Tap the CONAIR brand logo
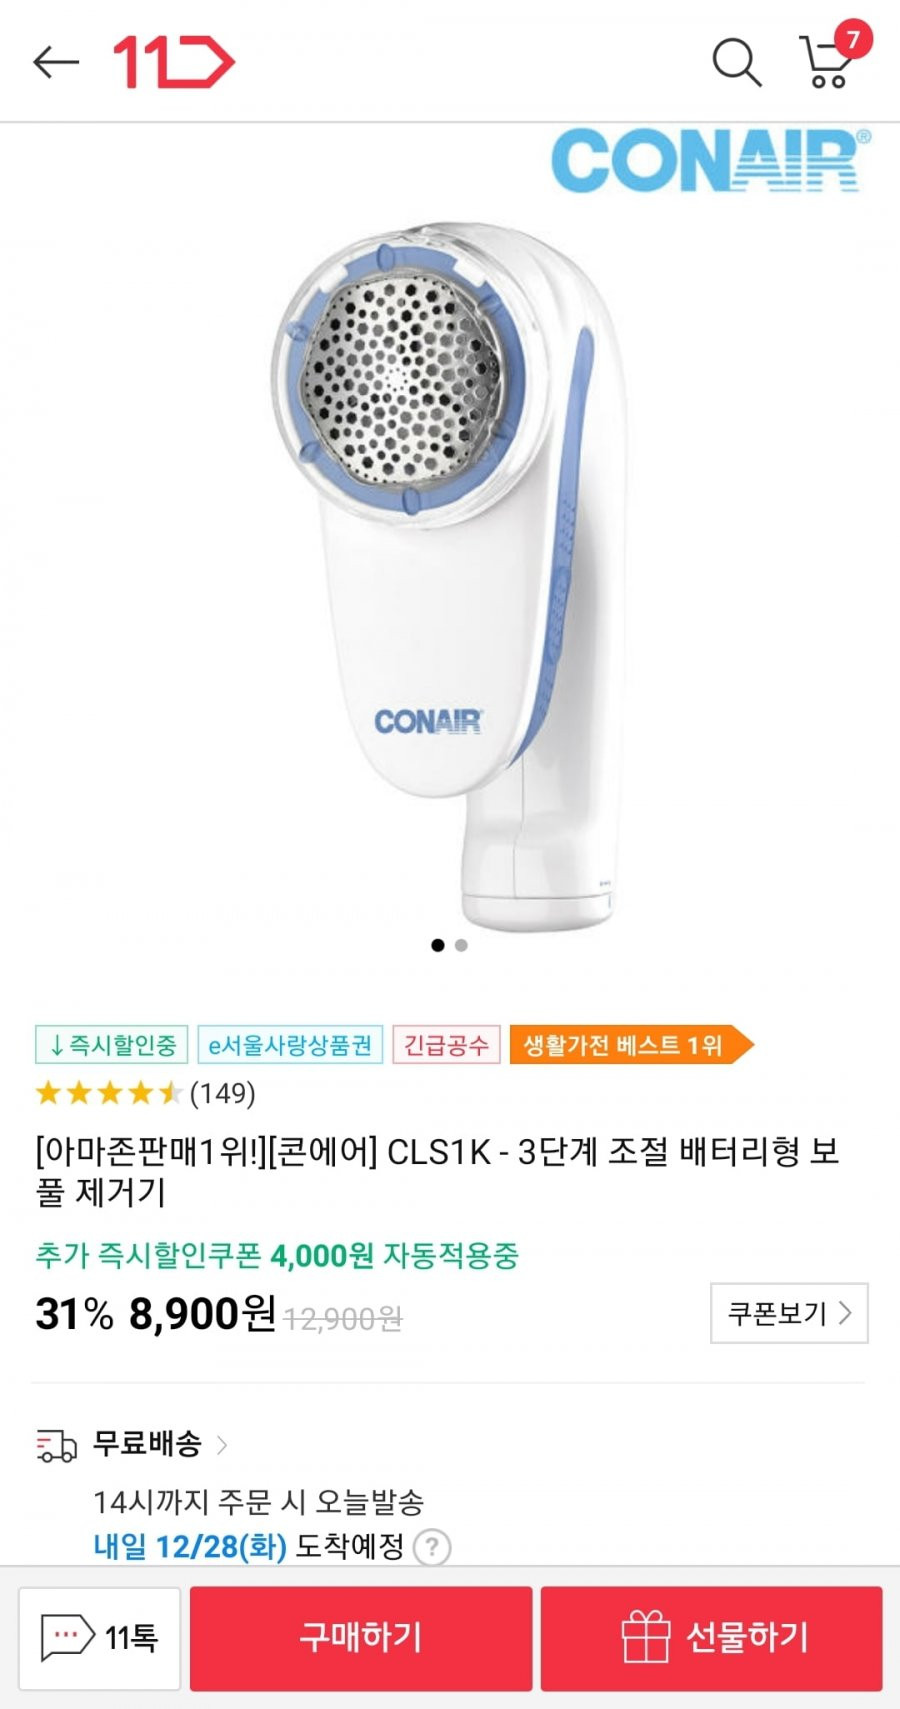Screen dimensions: 900x1709 (710, 160)
